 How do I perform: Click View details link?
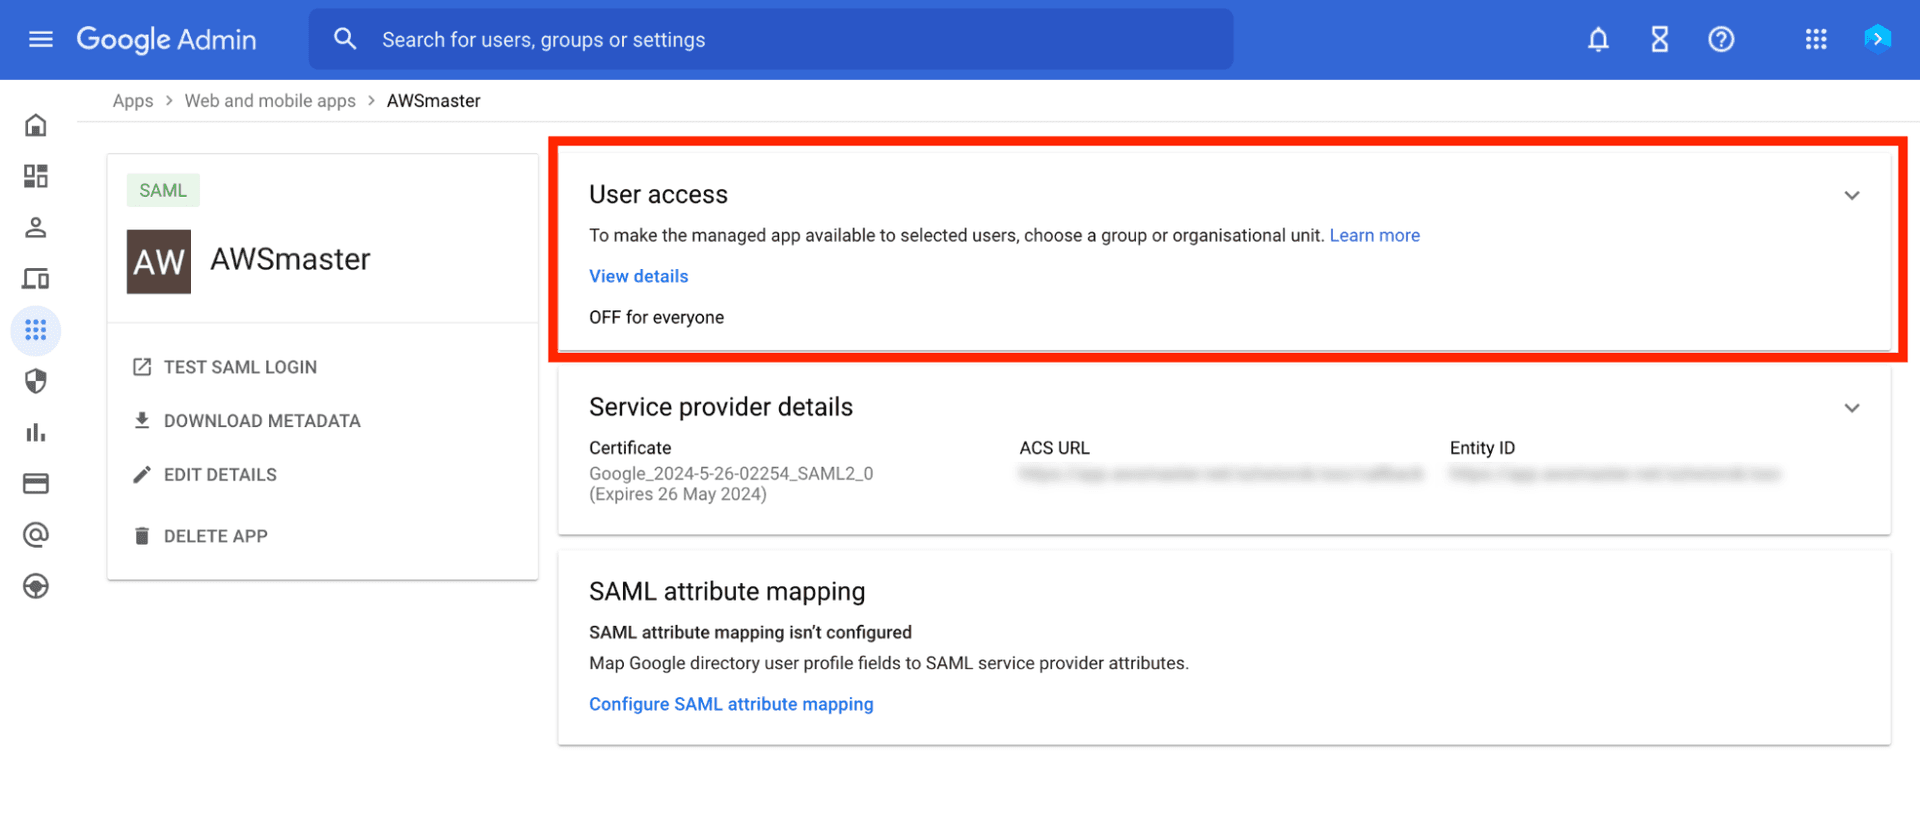tap(638, 276)
